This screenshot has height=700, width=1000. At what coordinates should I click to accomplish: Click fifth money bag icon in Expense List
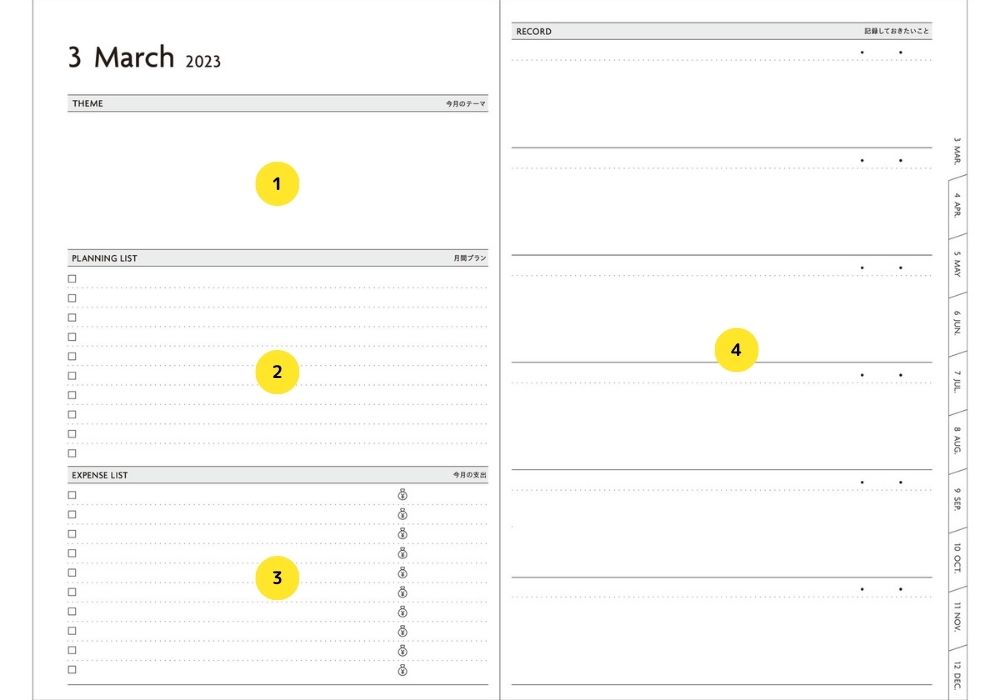tap(402, 572)
